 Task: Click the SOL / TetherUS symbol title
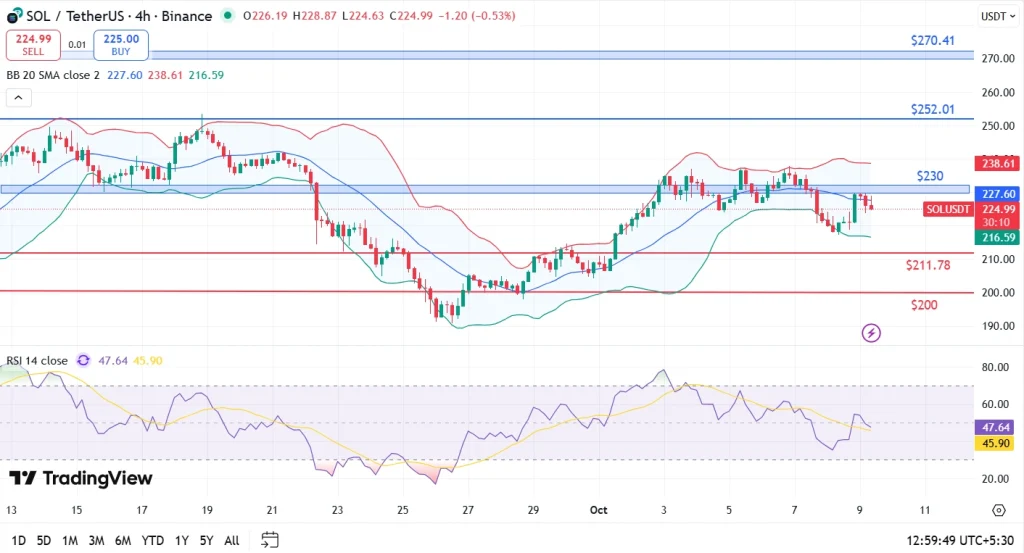[119, 16]
